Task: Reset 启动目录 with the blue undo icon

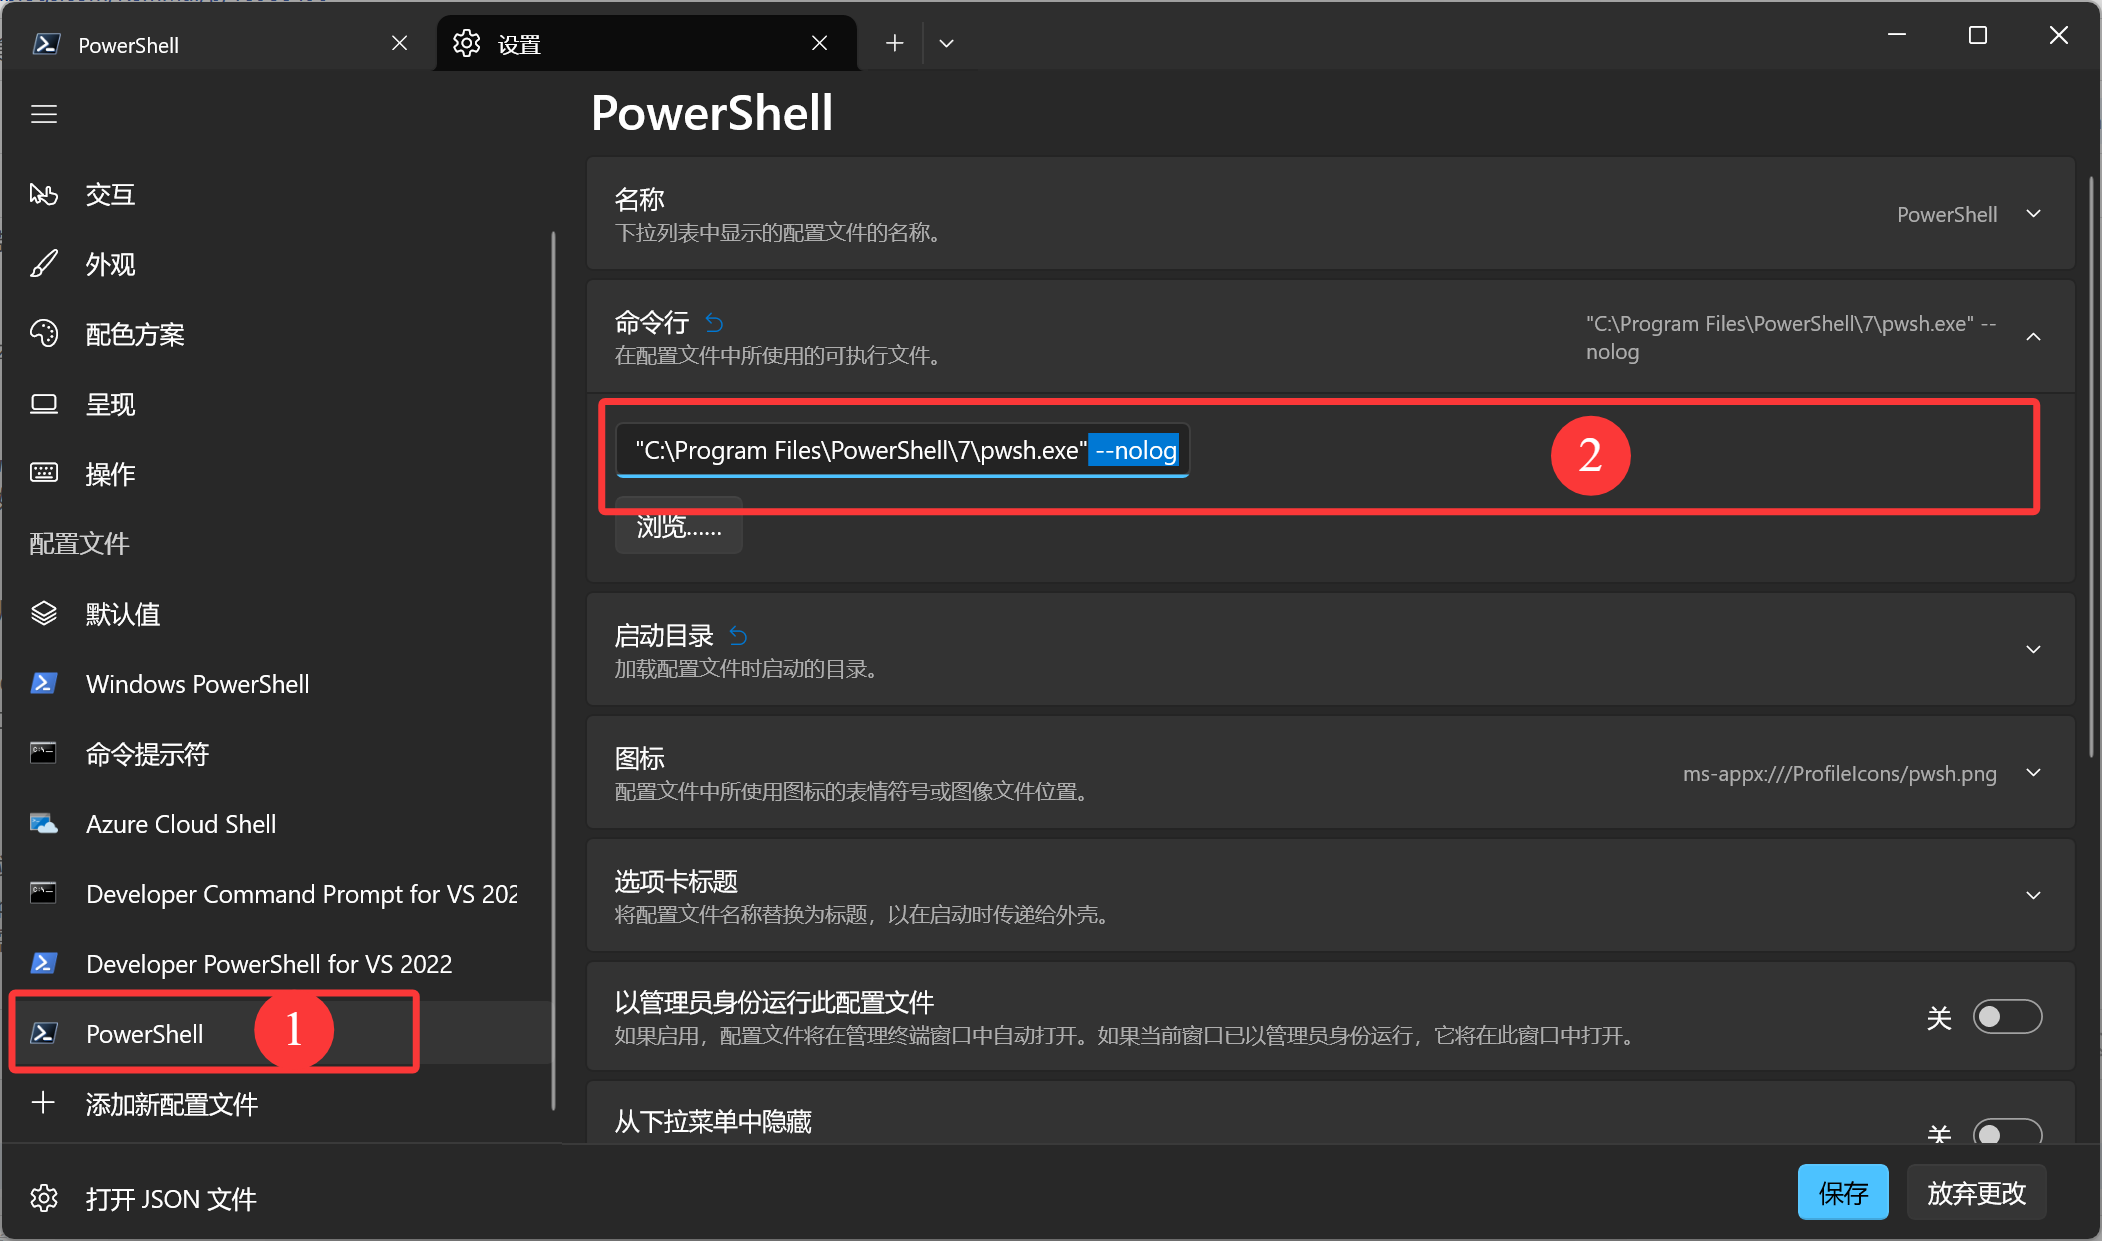Action: (738, 635)
